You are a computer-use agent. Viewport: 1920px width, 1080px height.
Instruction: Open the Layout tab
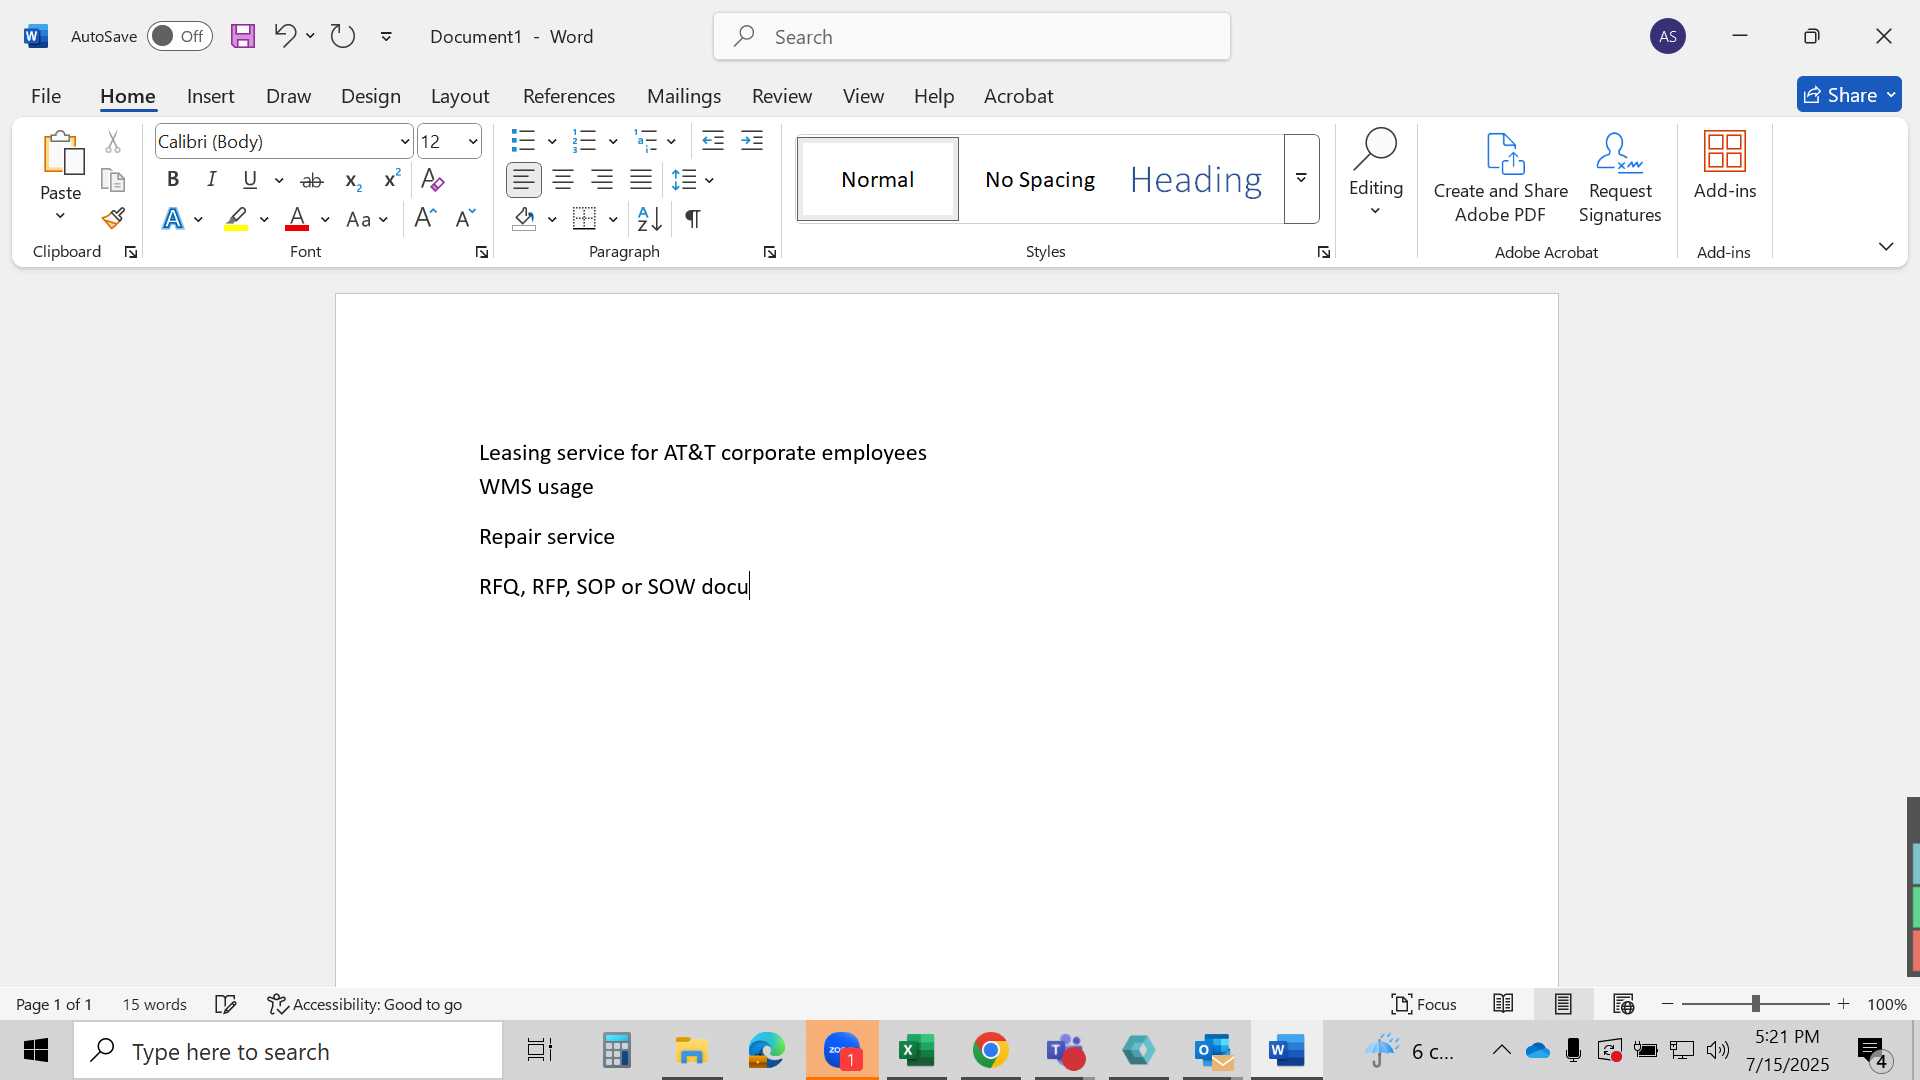click(x=460, y=96)
